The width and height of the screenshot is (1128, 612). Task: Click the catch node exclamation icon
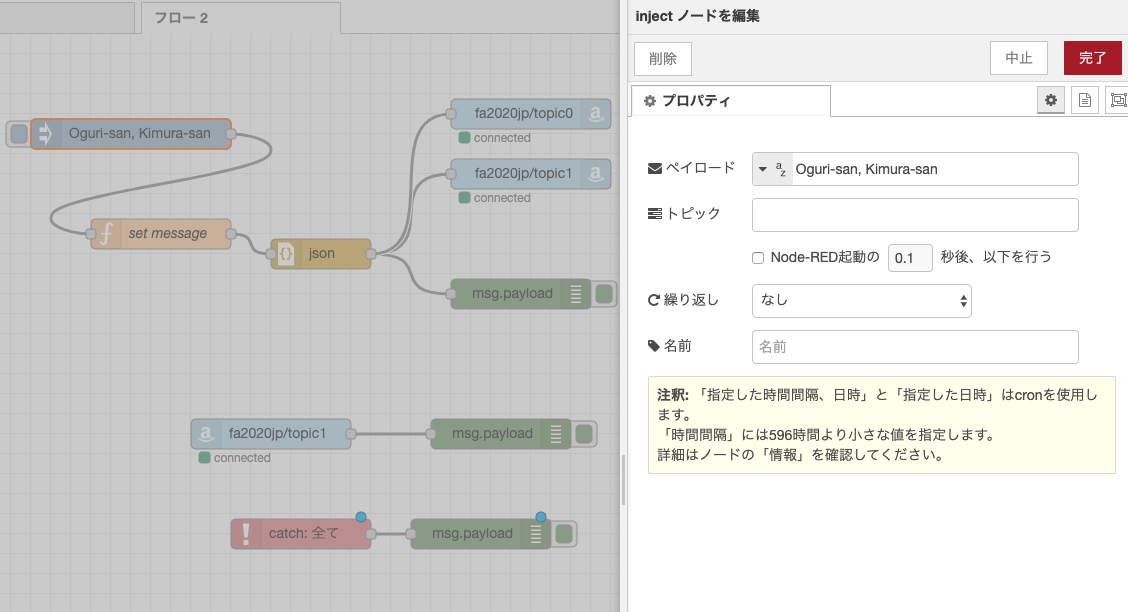245,534
